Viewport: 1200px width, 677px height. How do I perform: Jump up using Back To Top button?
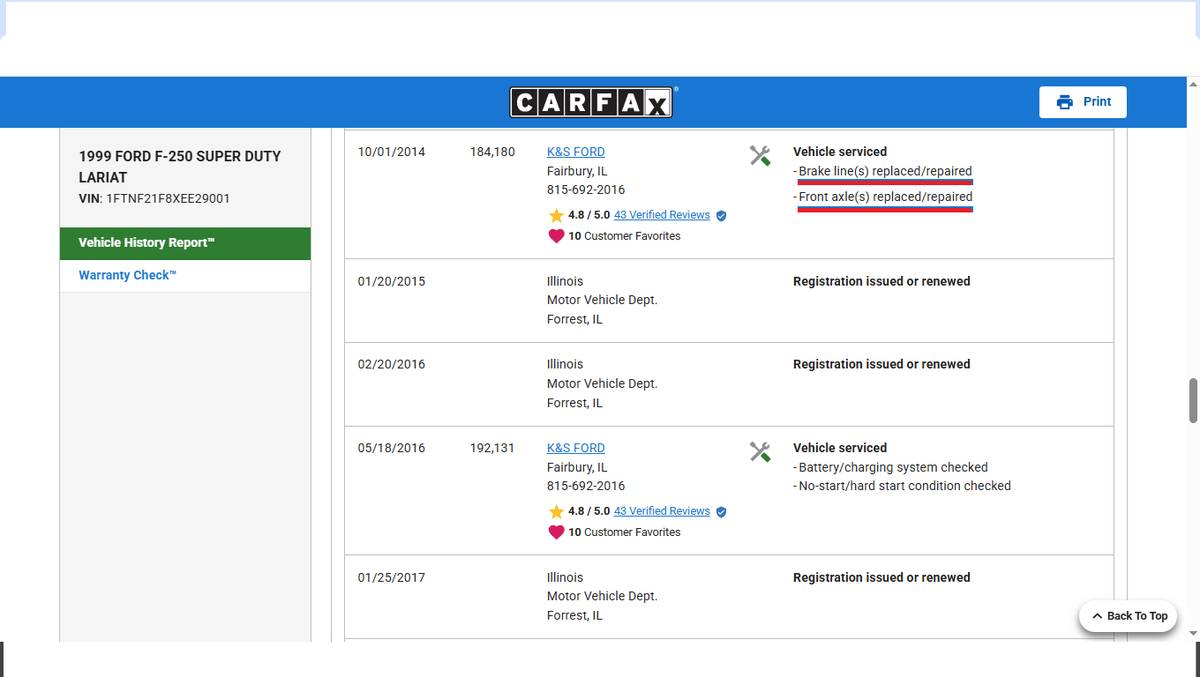pyautogui.click(x=1129, y=616)
